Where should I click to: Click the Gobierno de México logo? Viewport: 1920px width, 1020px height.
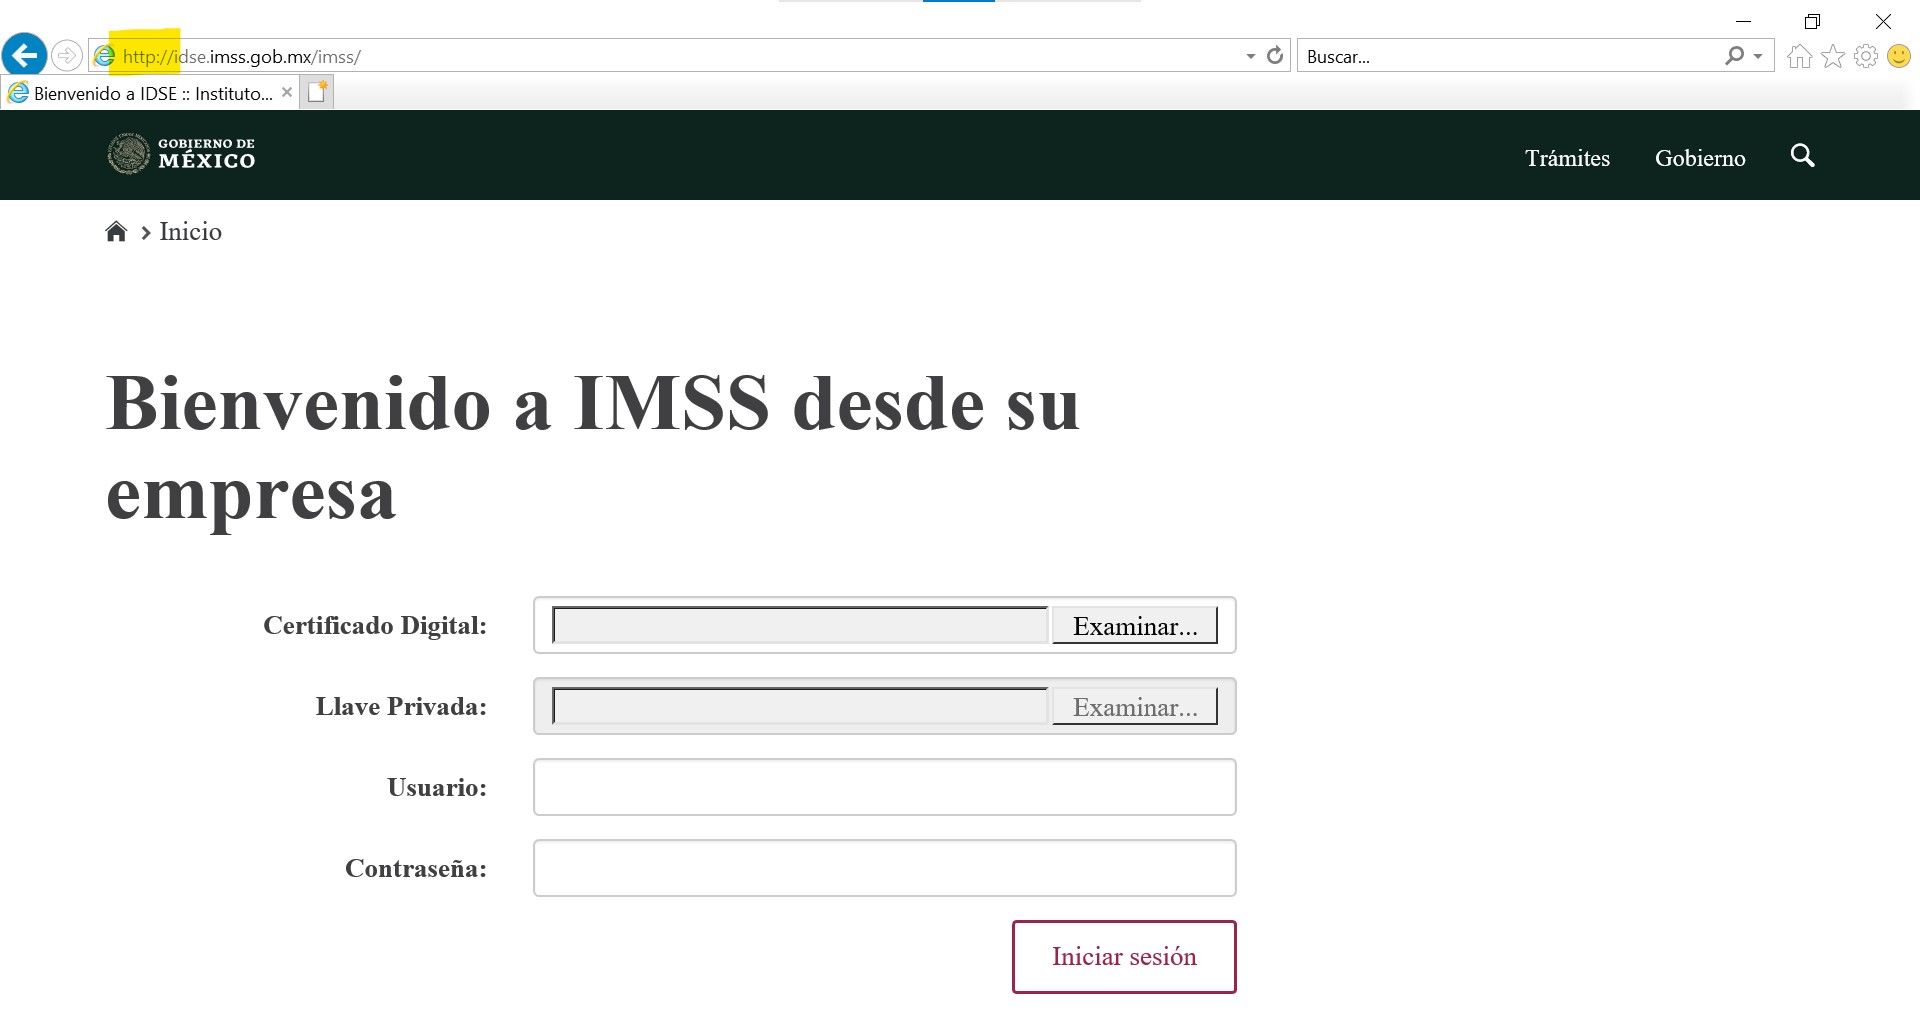click(x=181, y=154)
